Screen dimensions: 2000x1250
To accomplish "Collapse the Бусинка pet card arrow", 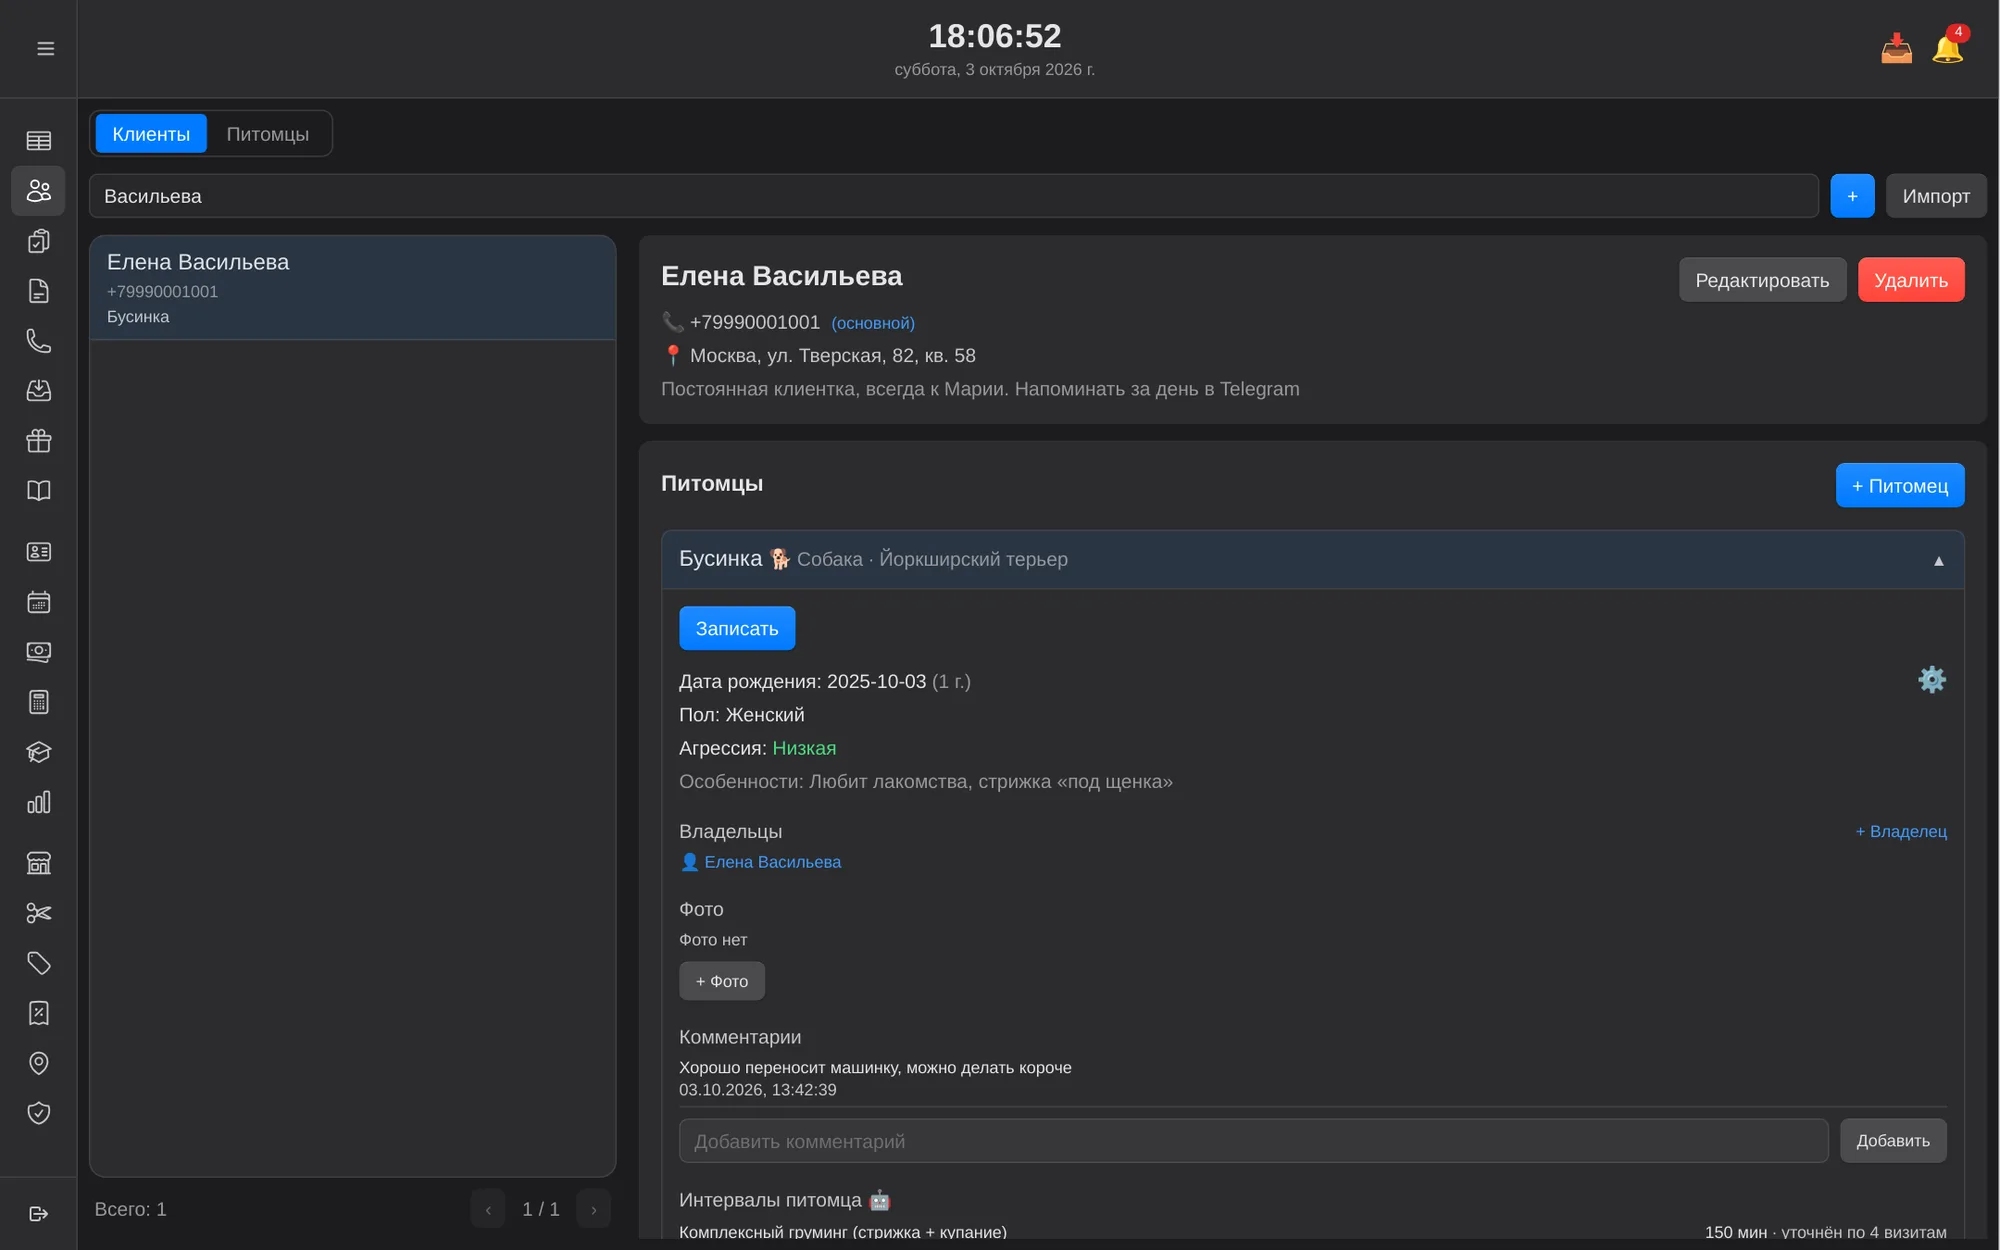I will 1938,561.
